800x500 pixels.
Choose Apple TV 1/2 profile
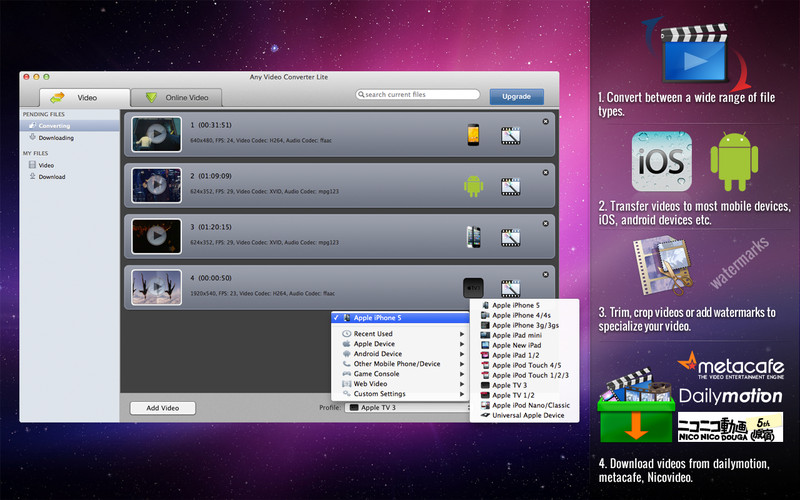tap(524, 395)
